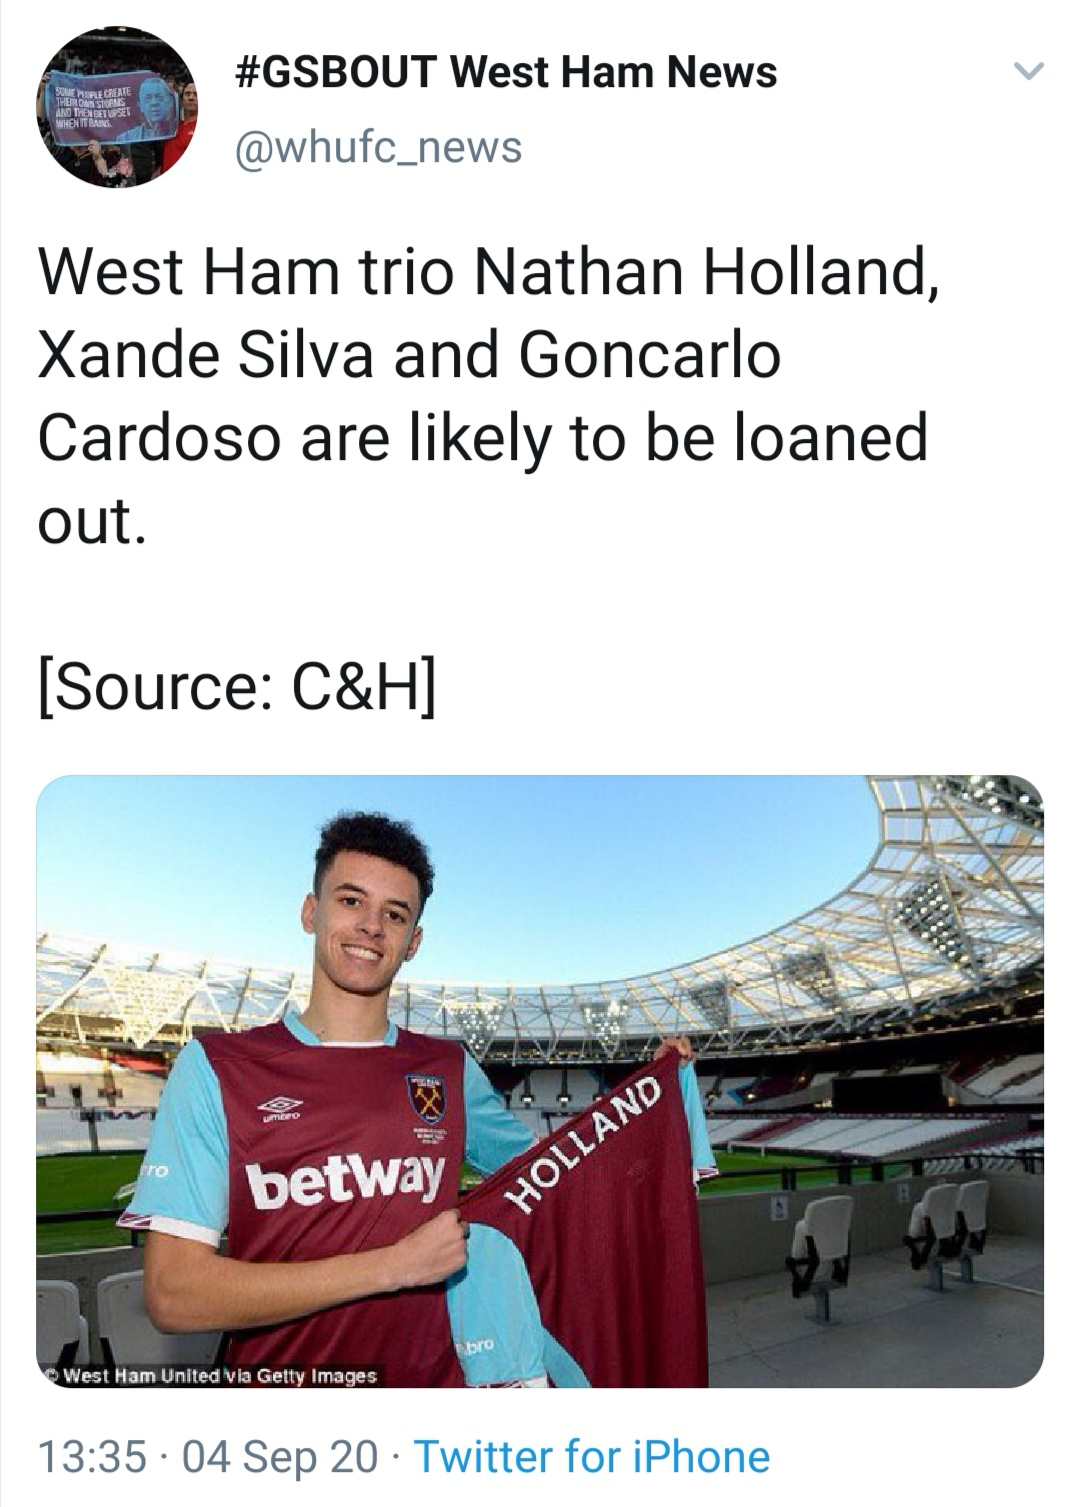Open #GSBOUT West Ham News display name
The height and width of the screenshot is (1507, 1080).
click(x=504, y=71)
